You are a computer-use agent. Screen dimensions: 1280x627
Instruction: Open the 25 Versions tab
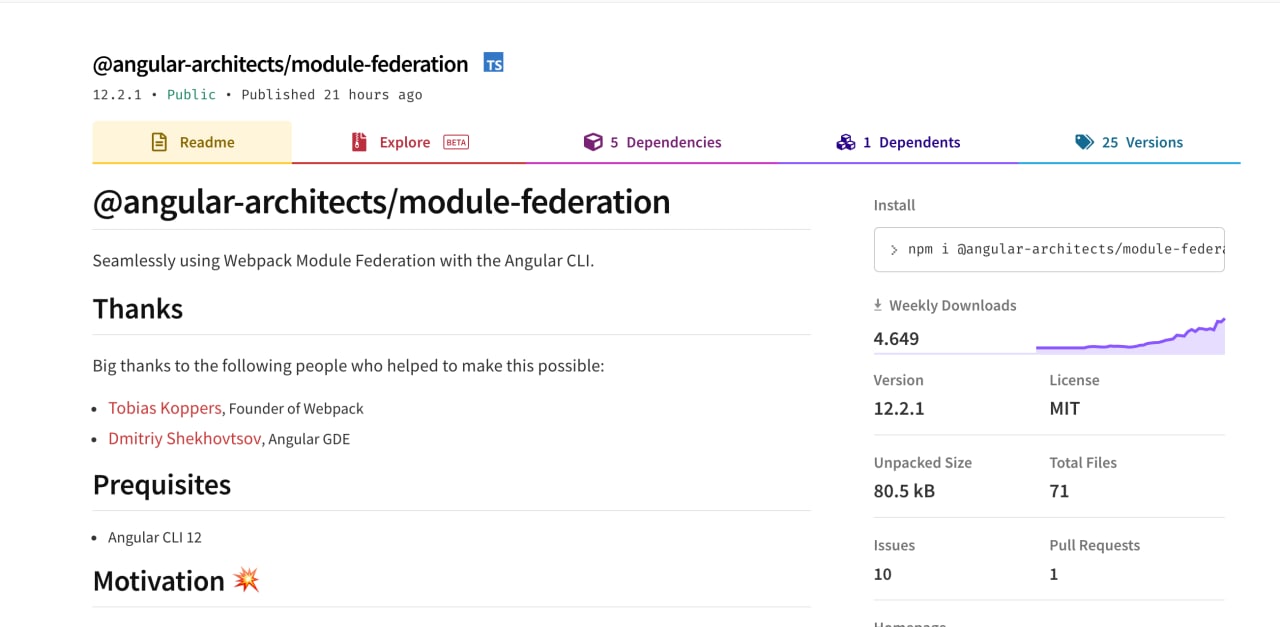point(1129,142)
